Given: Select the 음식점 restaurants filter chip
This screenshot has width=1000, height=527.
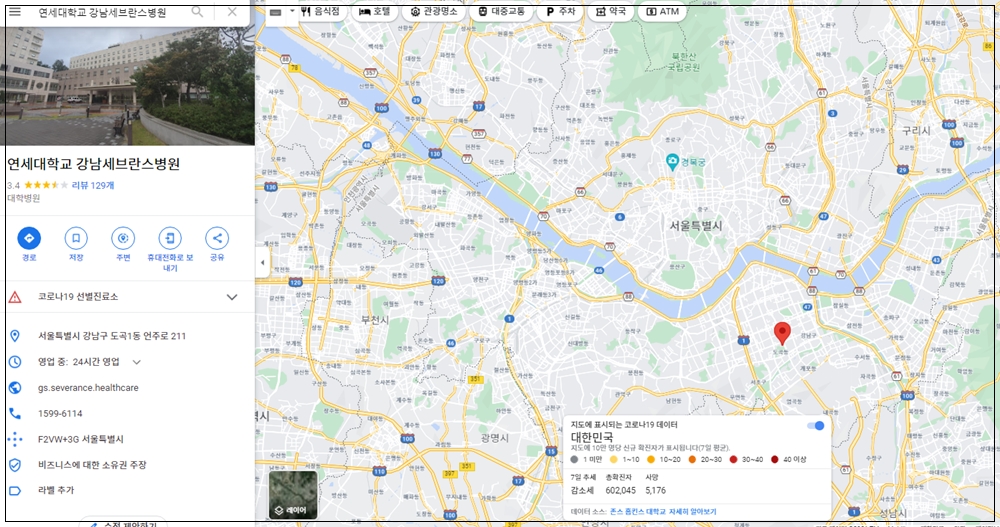Looking at the screenshot, I should pos(321,11).
